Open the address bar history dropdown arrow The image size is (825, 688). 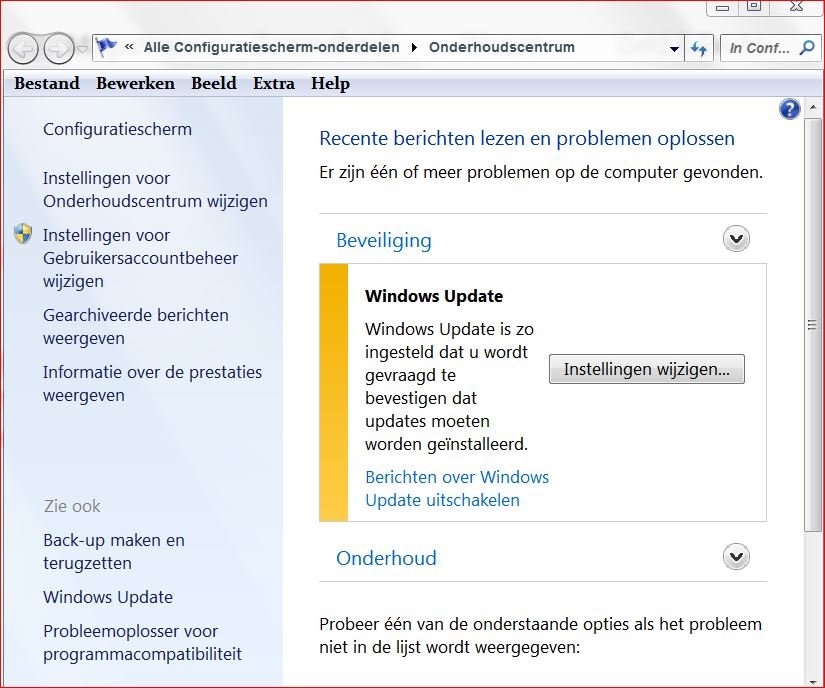click(674, 48)
